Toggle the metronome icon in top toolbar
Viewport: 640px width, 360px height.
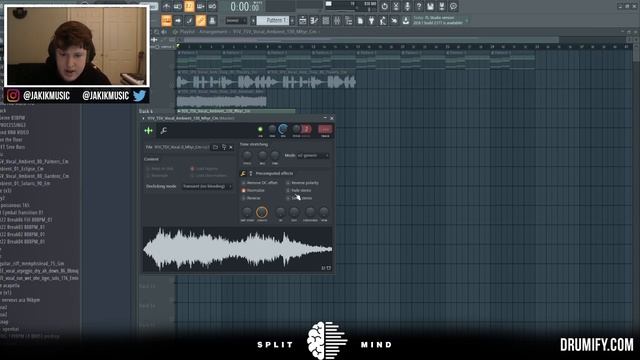click(x=167, y=6)
